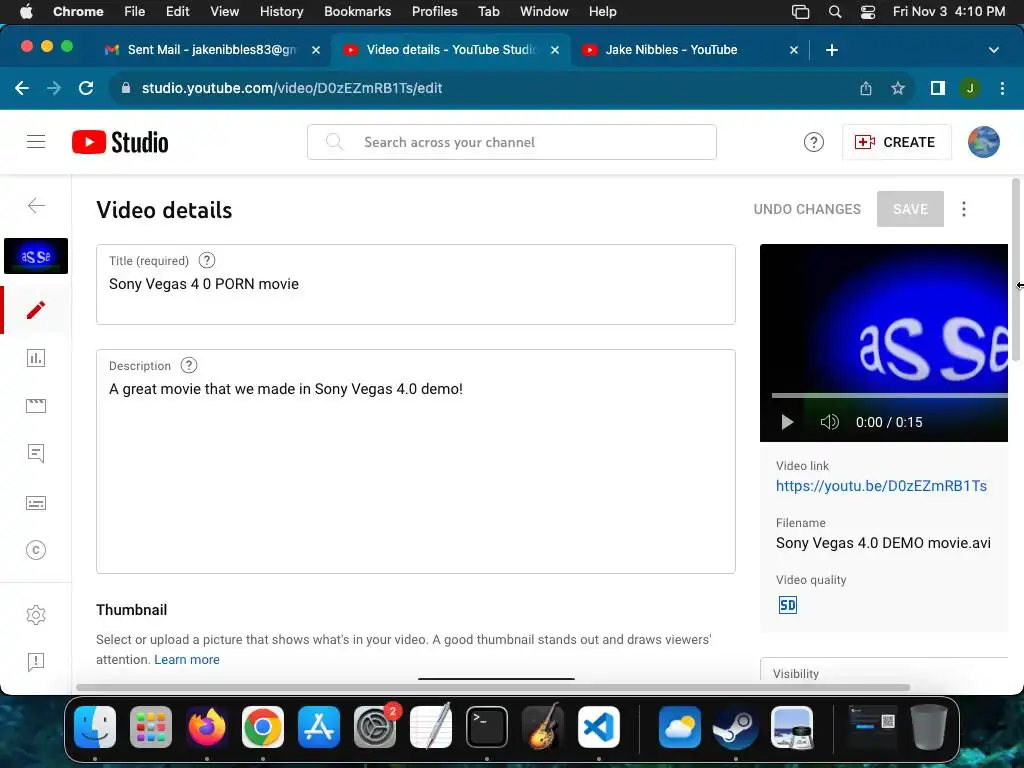
Task: Open the Chrome three-dot menu
Action: 1002,88
